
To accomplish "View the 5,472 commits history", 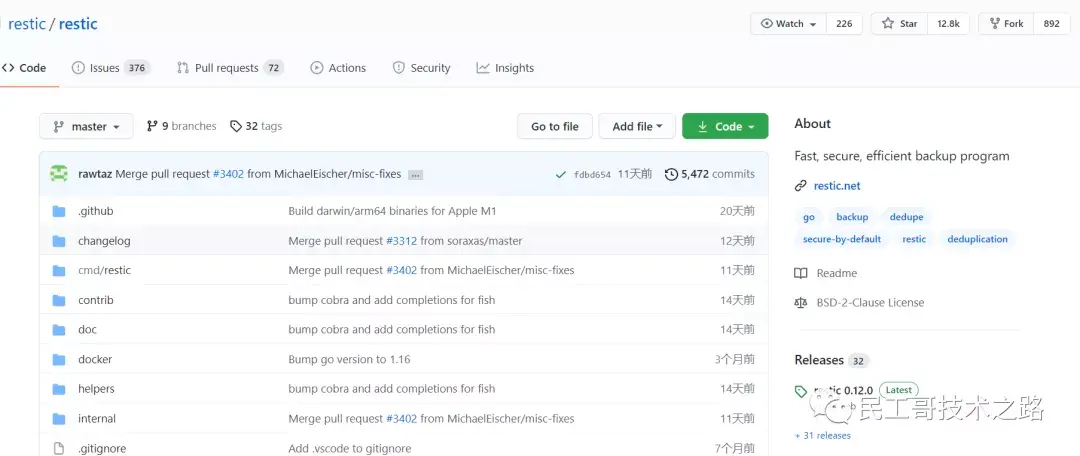I will point(709,174).
